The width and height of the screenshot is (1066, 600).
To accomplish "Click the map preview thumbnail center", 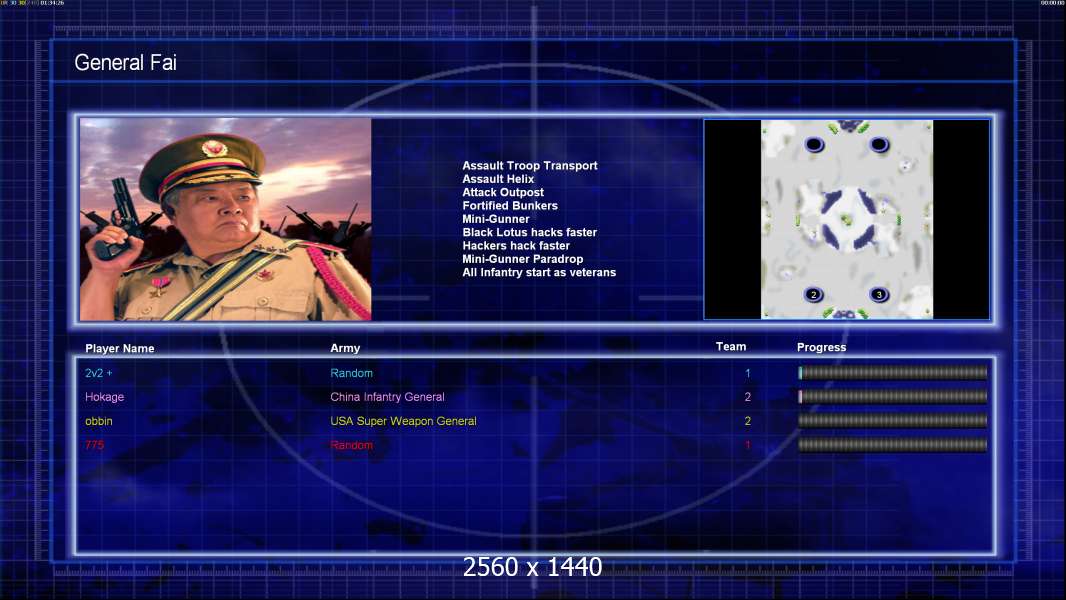I will pos(847,219).
